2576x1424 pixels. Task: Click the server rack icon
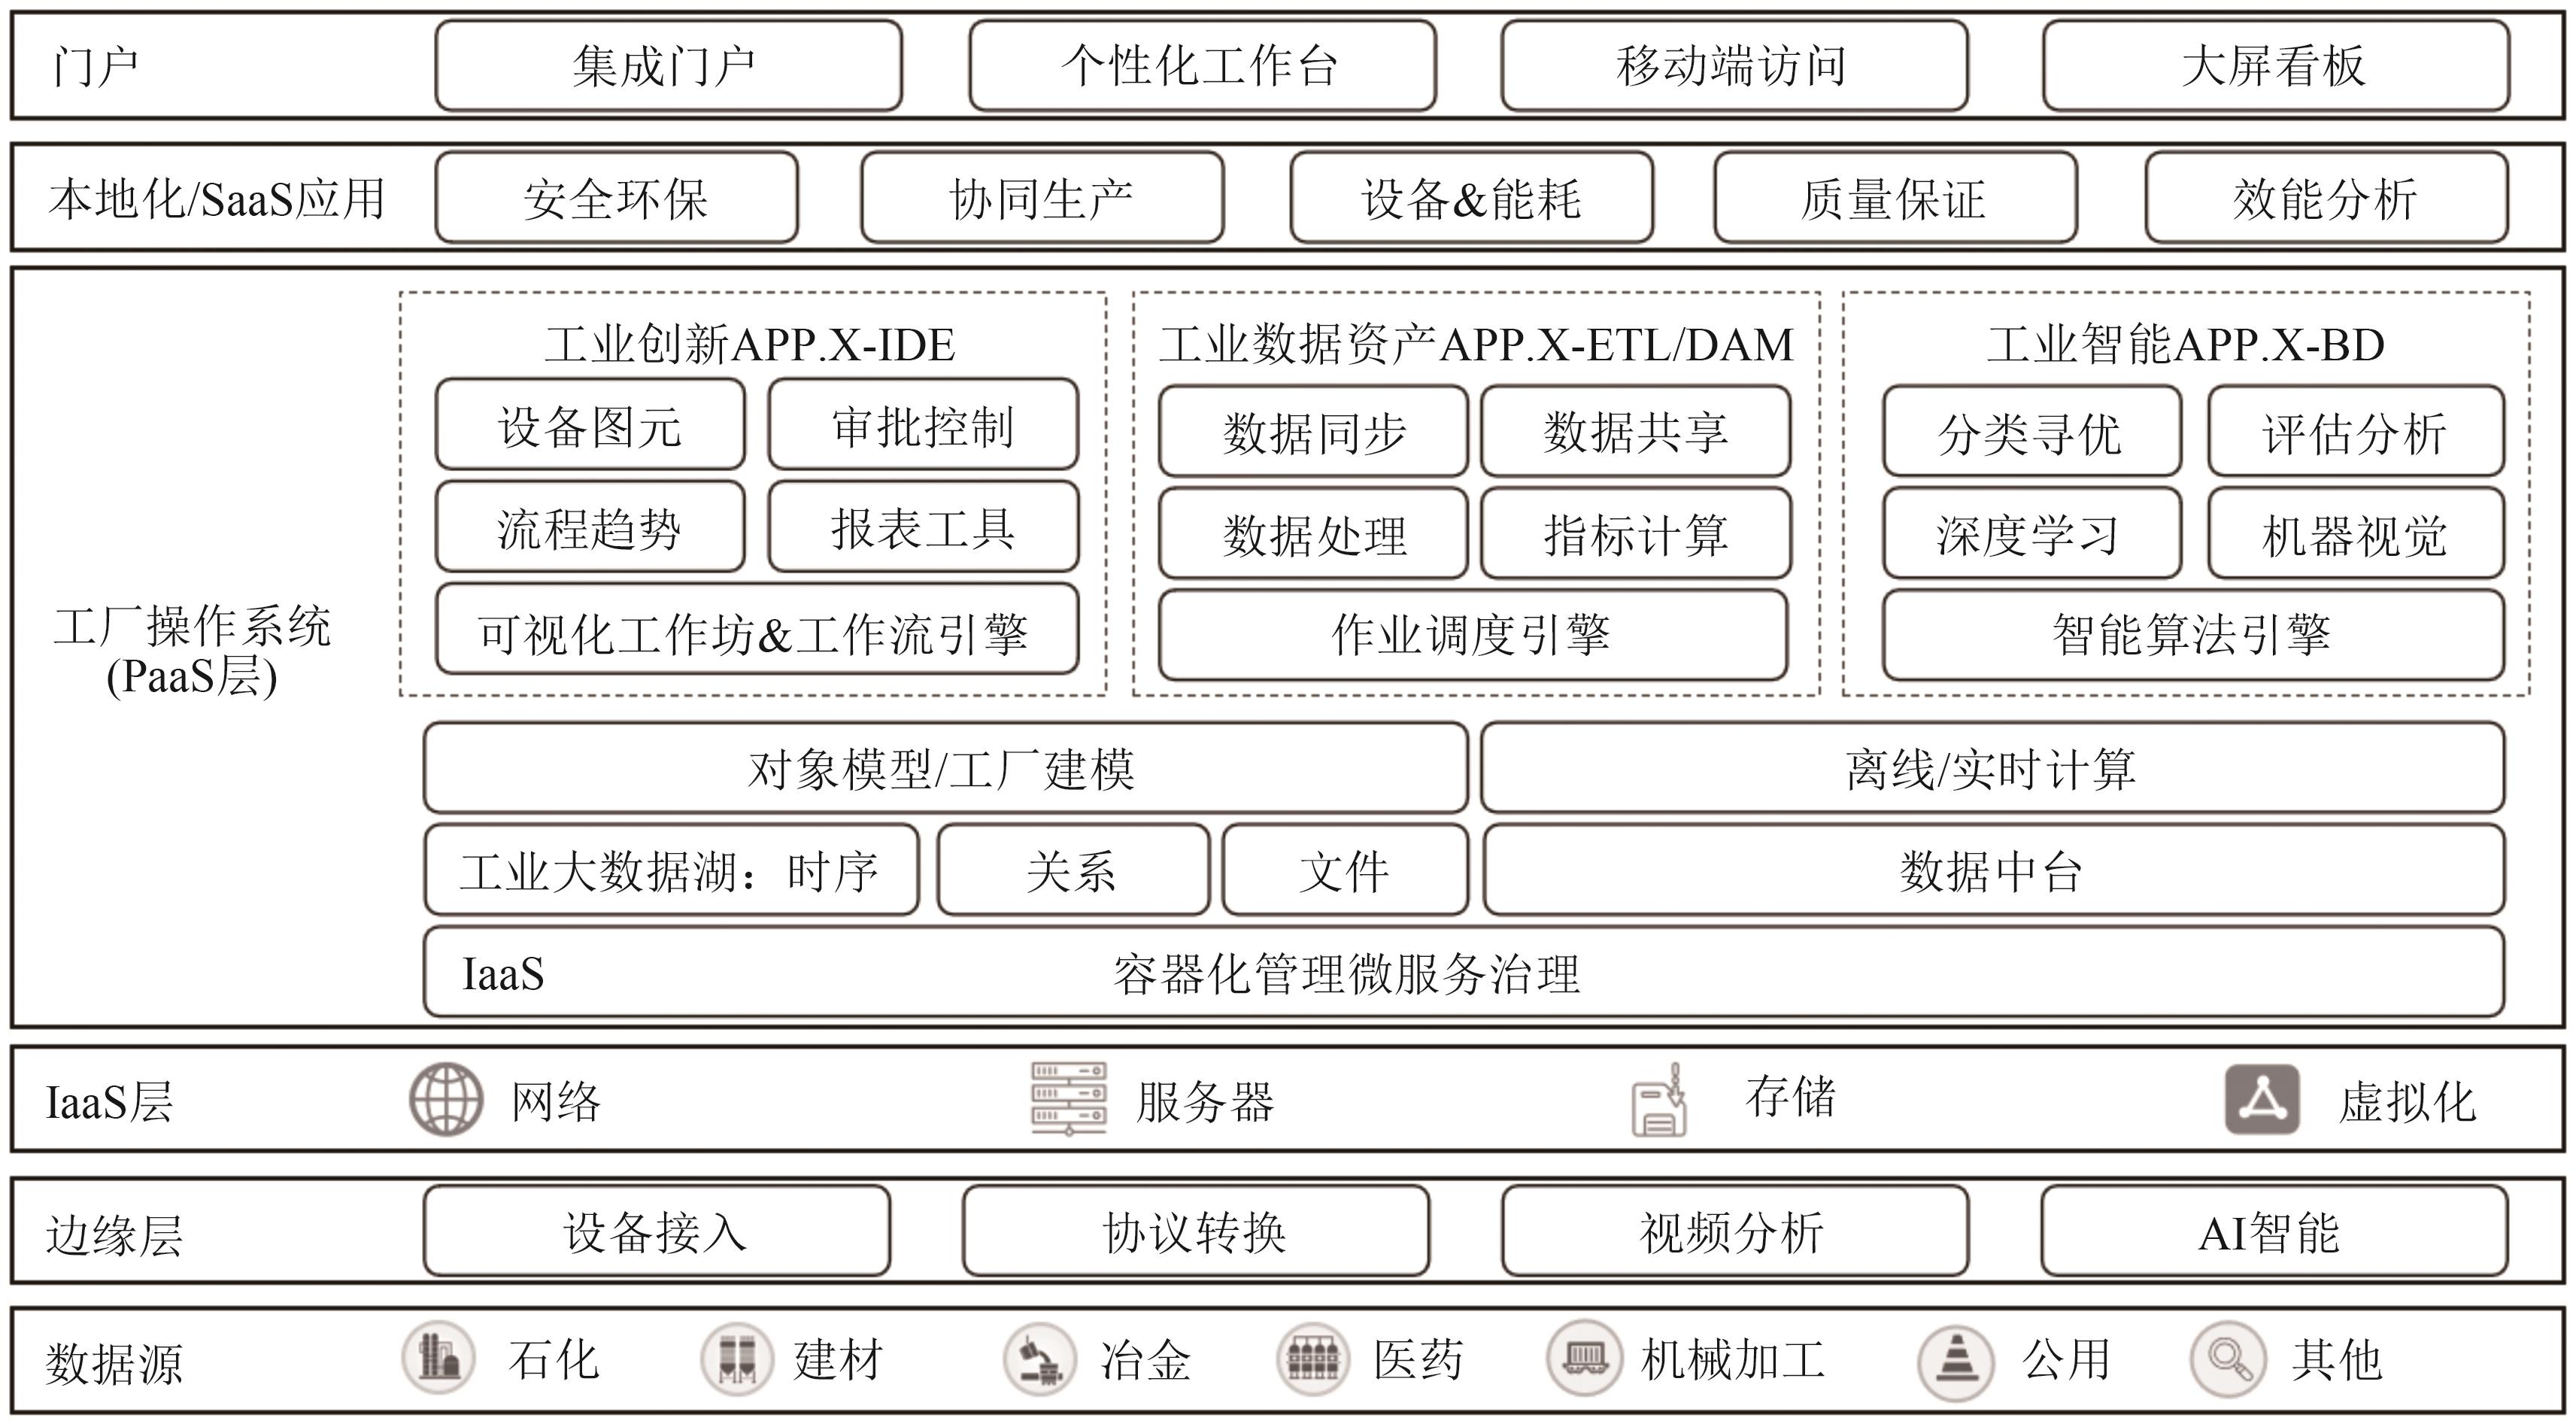(1069, 1099)
